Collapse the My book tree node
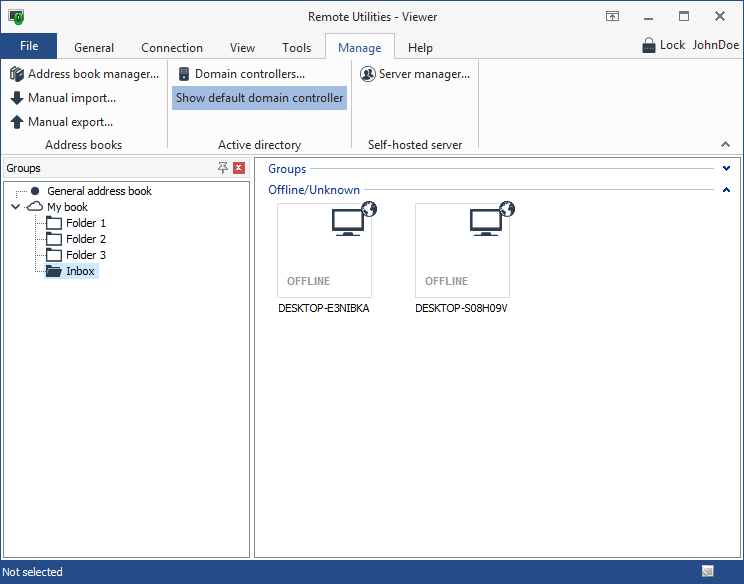 coord(15,207)
